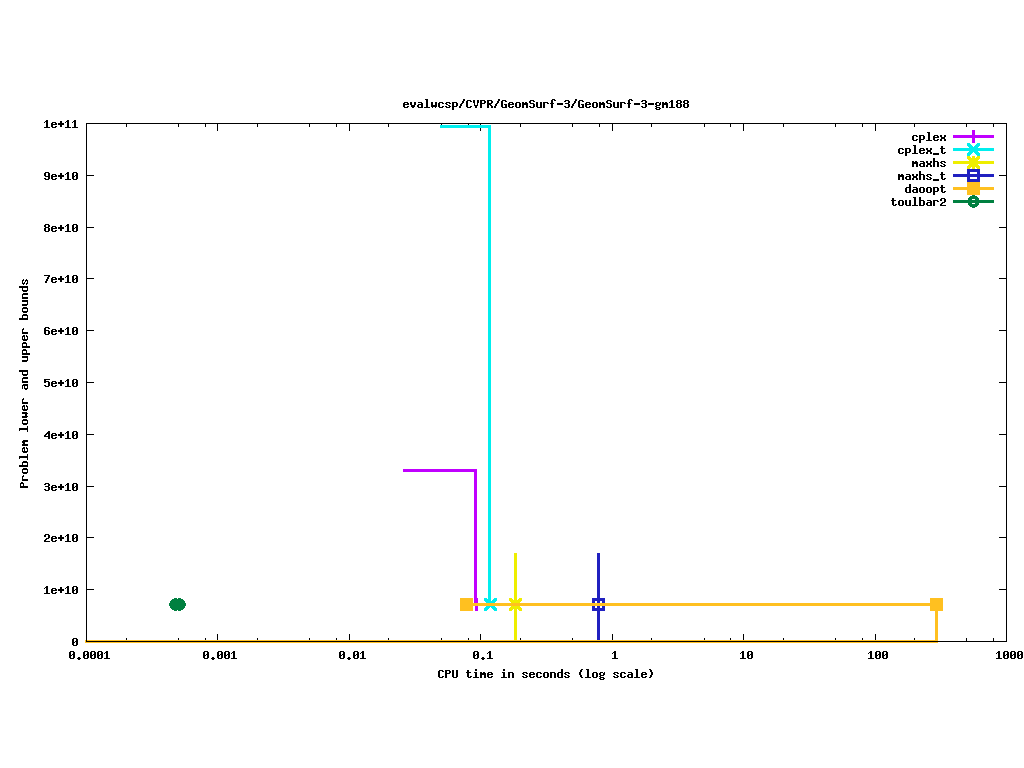Viewport: 1024px width, 768px height.
Task: Click the green circle marker in toulbar2 legend
Action: pyautogui.click(x=973, y=201)
